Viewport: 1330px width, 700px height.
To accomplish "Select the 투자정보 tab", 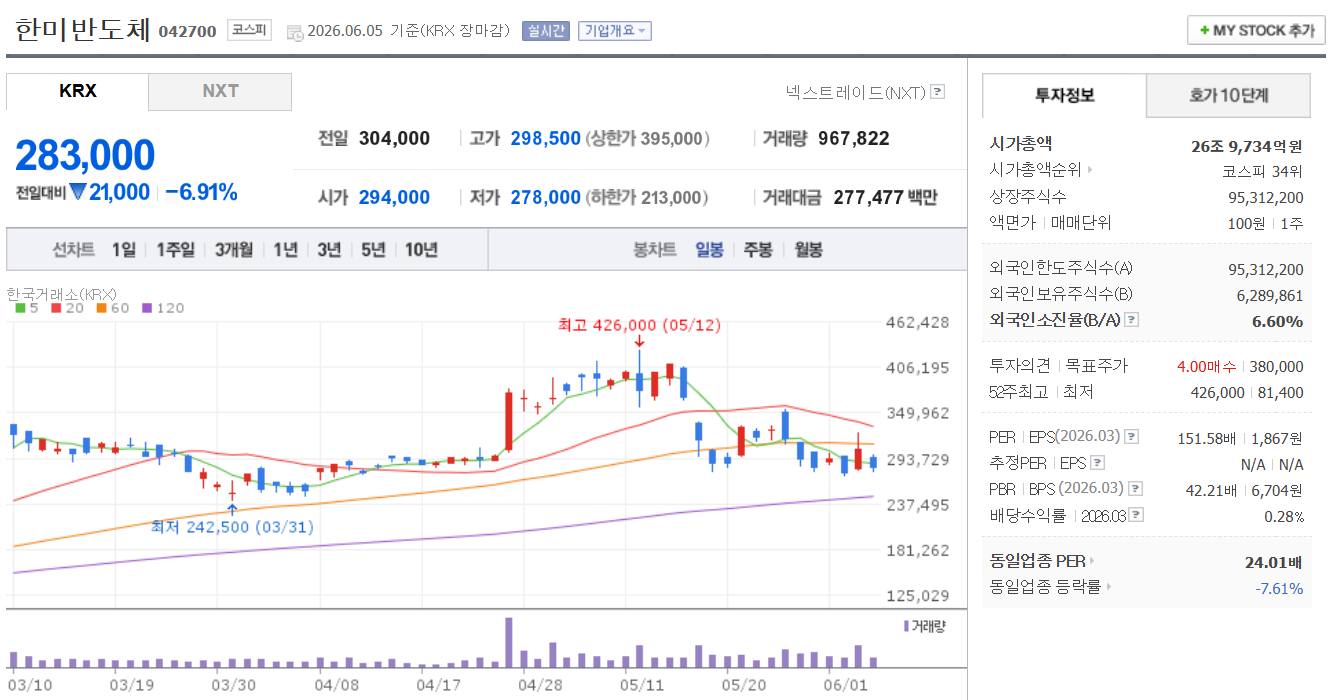I will pyautogui.click(x=1064, y=96).
